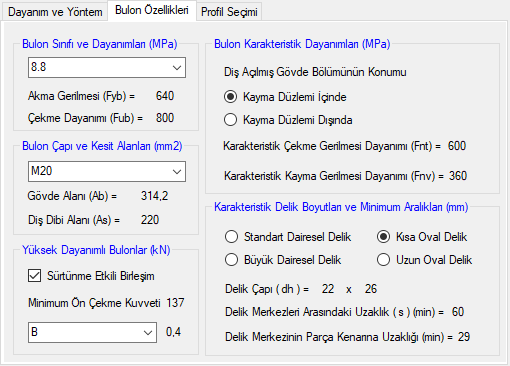Viewport: 510px width, 366px height.
Task: Open the bolt class 8.8 dropdown
Action: [x=107, y=68]
